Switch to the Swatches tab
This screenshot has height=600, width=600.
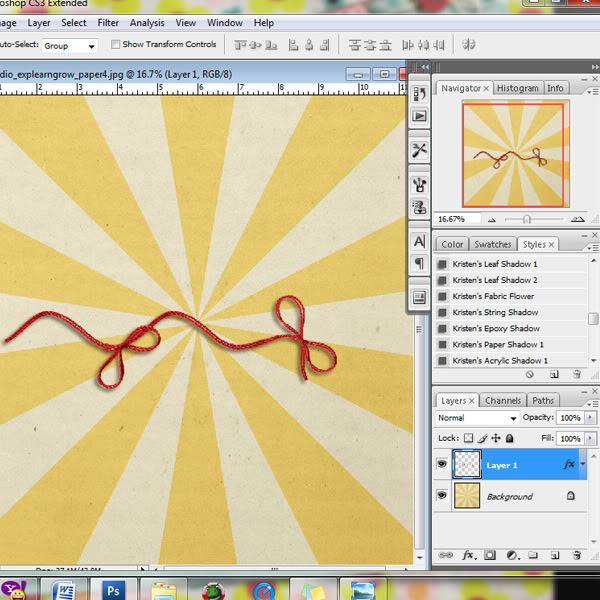(492, 244)
